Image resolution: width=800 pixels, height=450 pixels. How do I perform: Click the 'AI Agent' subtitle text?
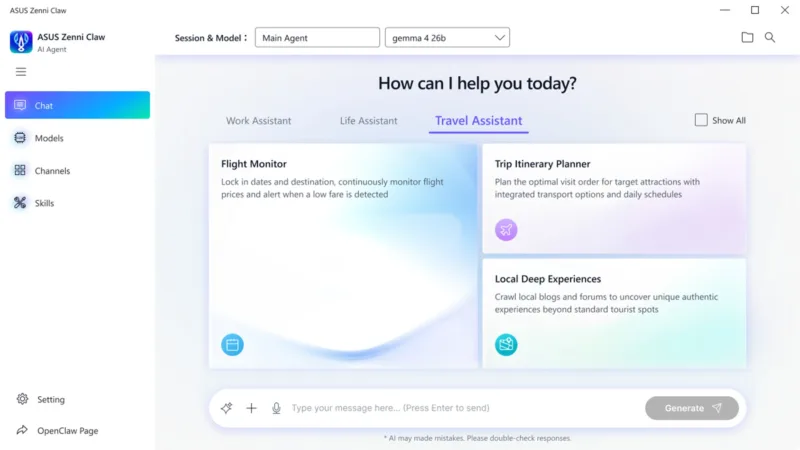pos(52,49)
